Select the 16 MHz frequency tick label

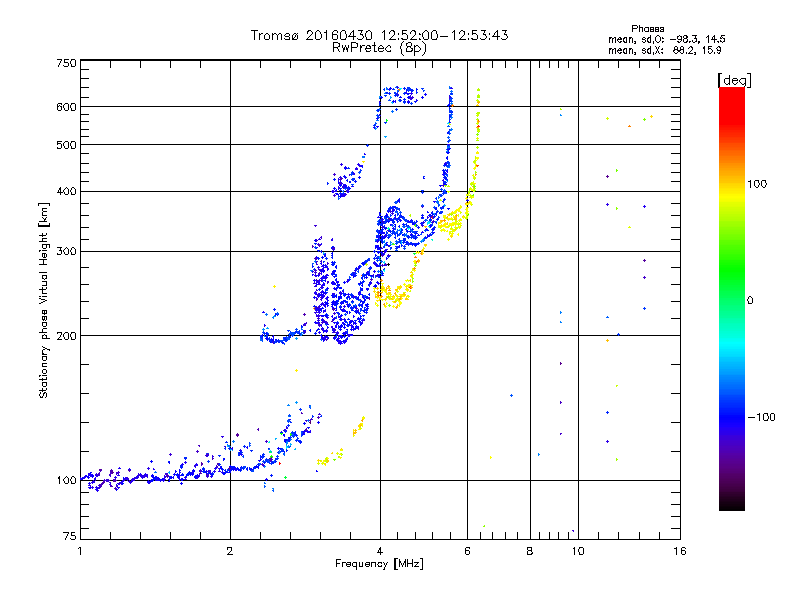click(x=680, y=551)
